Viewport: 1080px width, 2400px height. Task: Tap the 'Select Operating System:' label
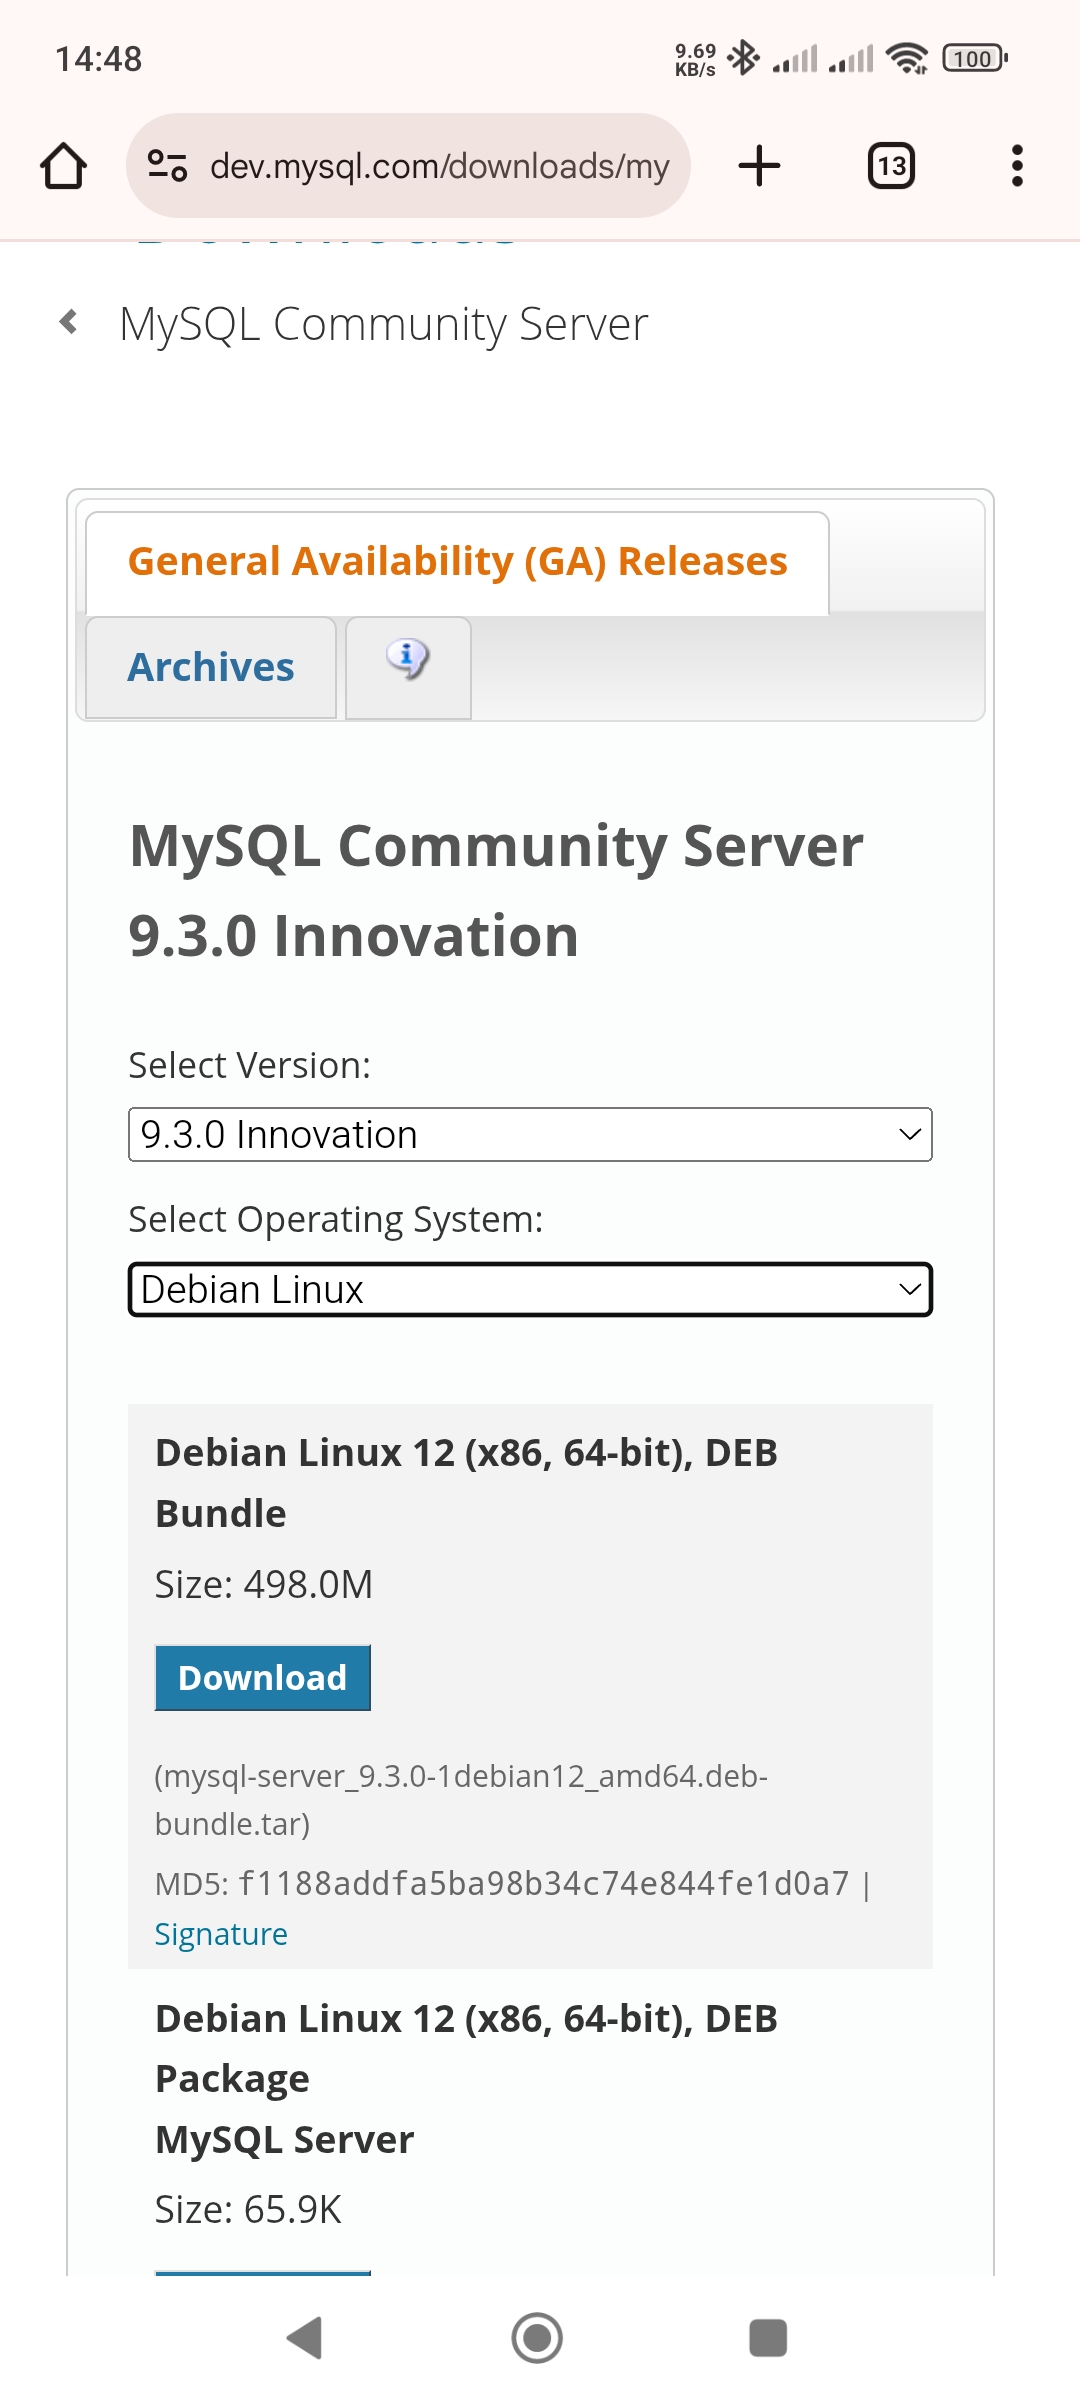click(336, 1220)
